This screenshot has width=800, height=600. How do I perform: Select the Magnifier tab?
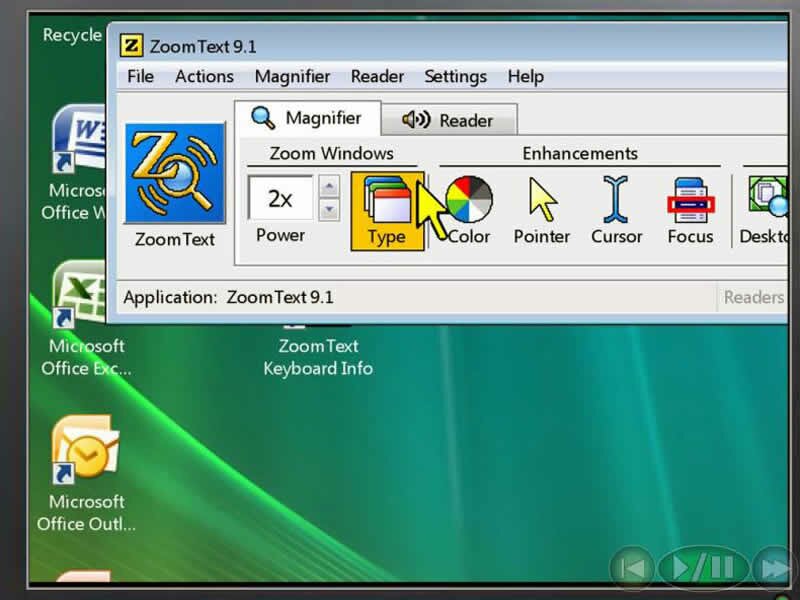tap(307, 118)
